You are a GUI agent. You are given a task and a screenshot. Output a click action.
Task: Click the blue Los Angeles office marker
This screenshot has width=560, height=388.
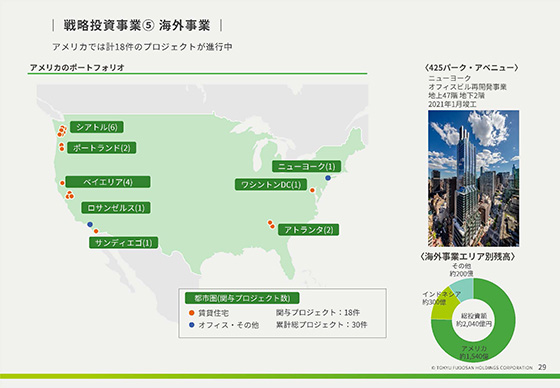point(90,224)
